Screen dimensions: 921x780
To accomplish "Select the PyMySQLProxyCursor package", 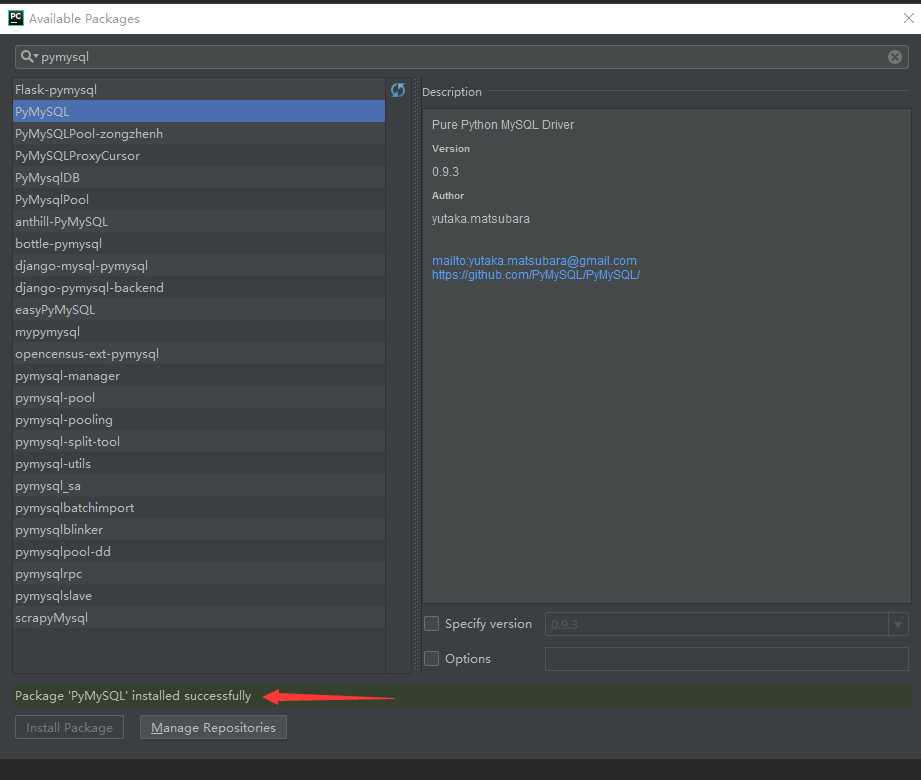I will click(x=199, y=156).
